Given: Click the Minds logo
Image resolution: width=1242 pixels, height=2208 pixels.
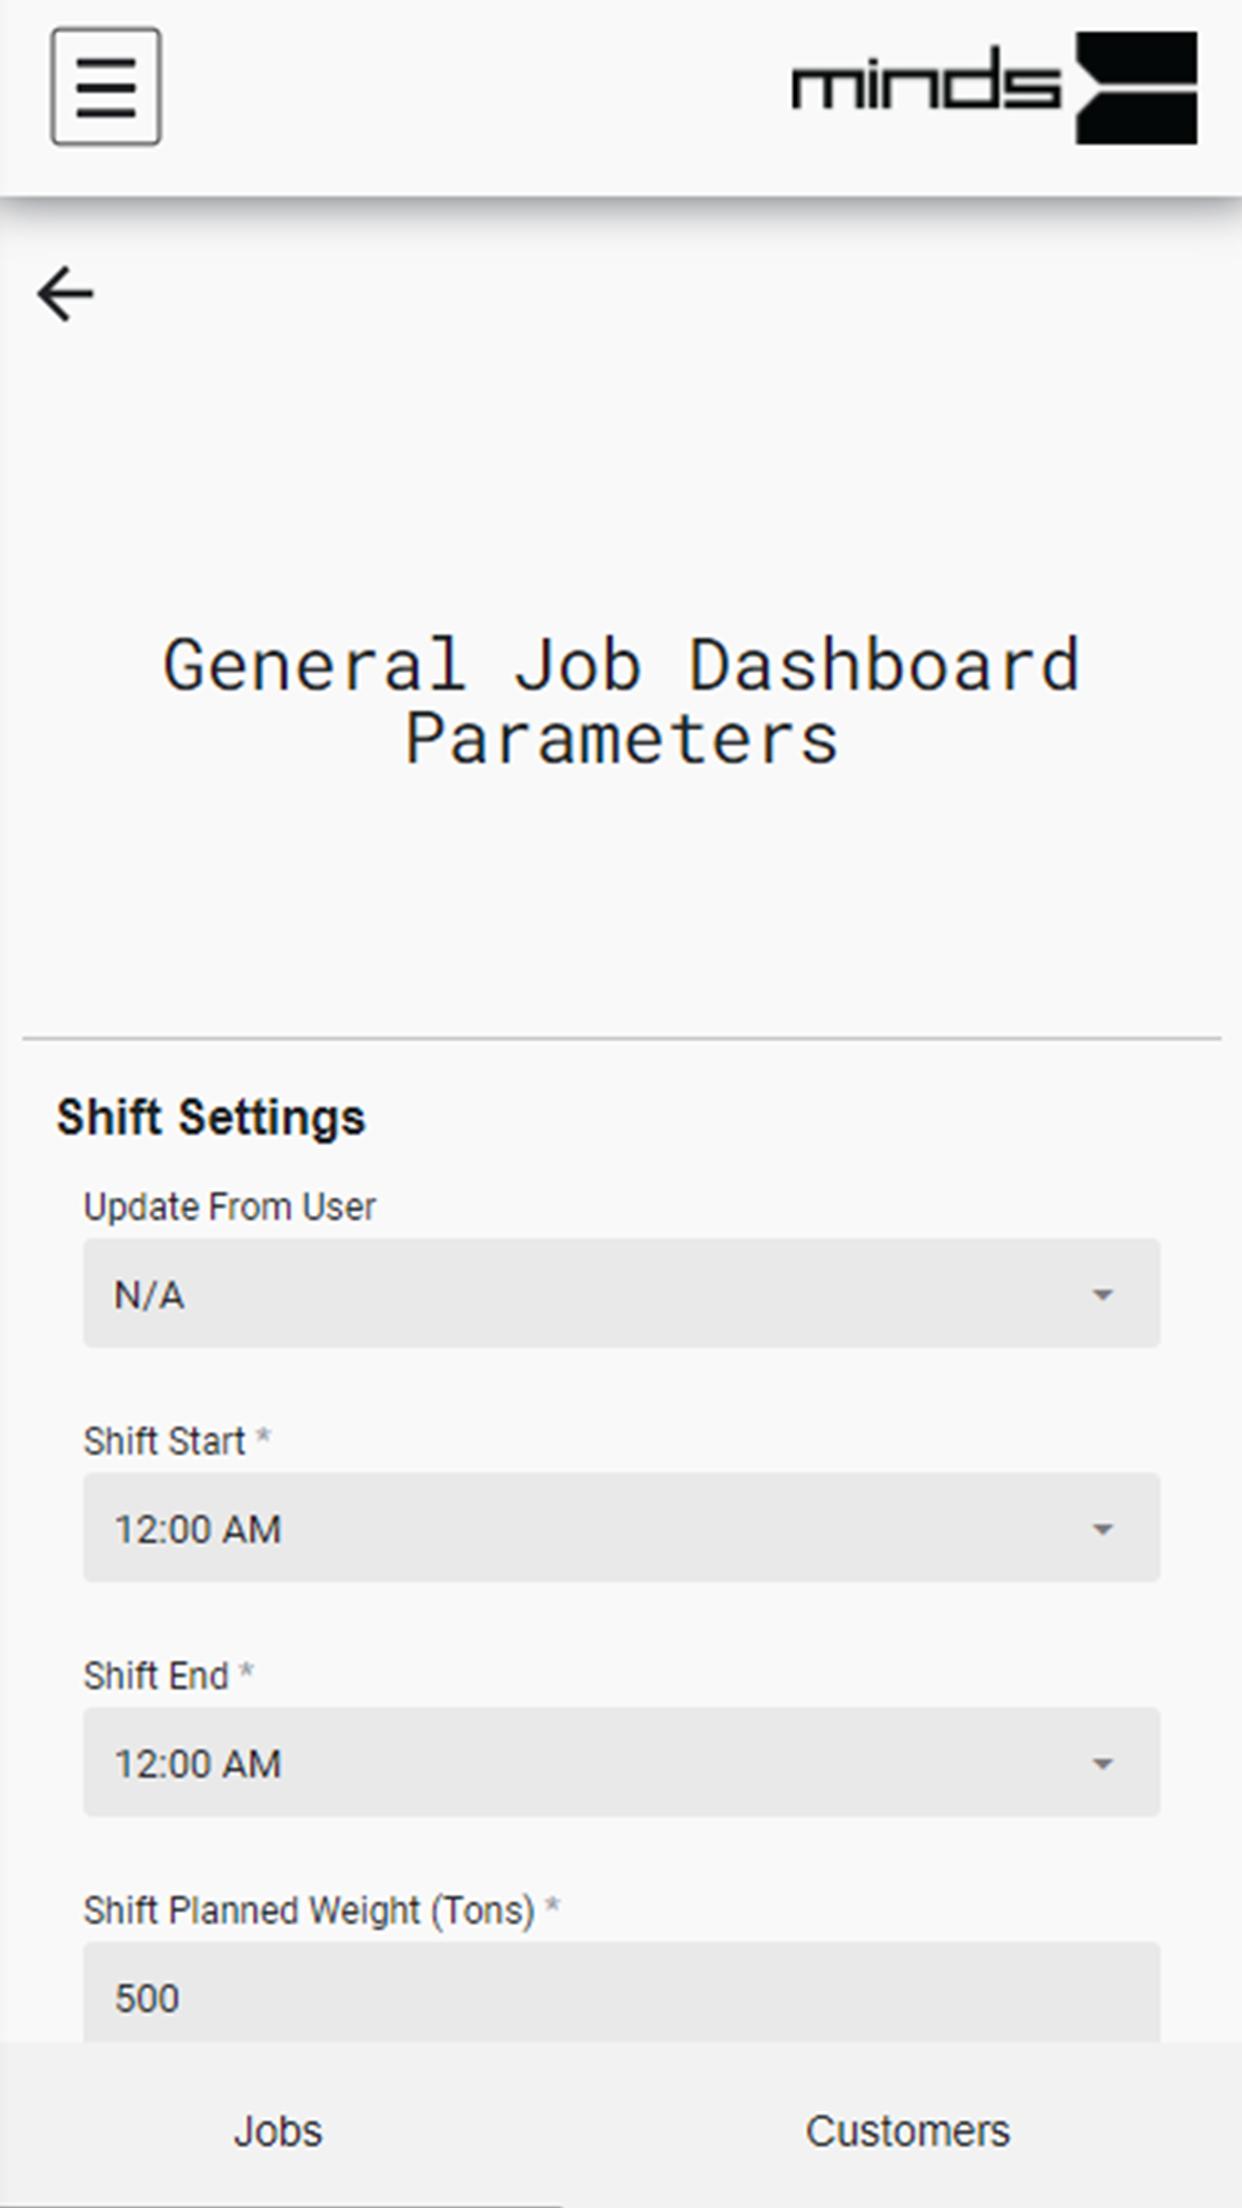Looking at the screenshot, I should 994,88.
